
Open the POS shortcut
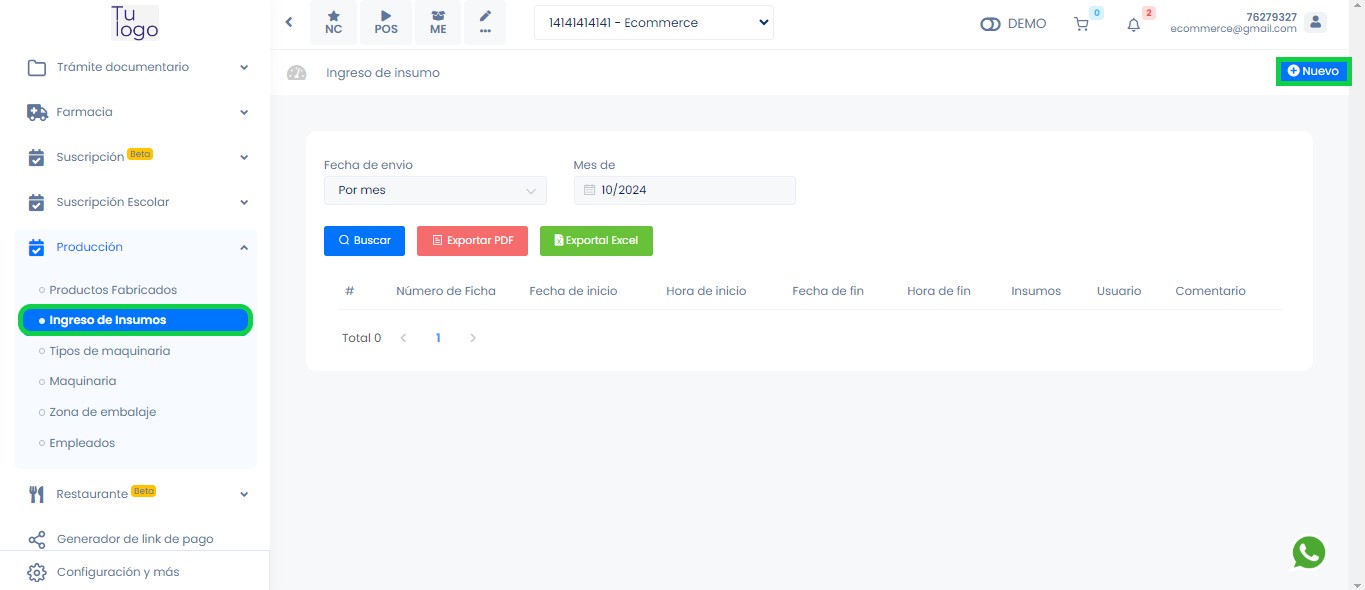386,23
